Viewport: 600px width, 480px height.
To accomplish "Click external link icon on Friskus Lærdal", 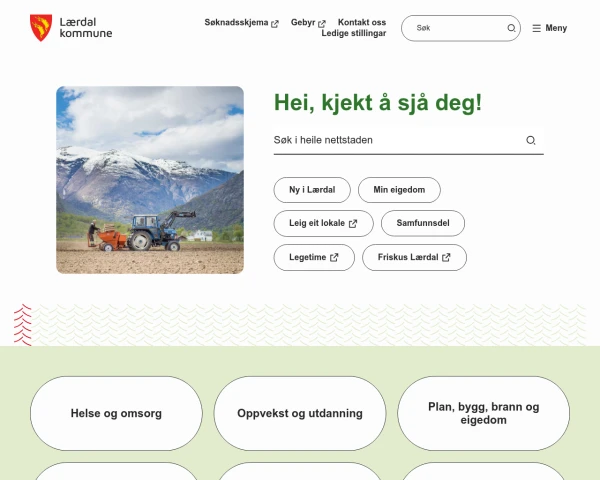I will (446, 258).
